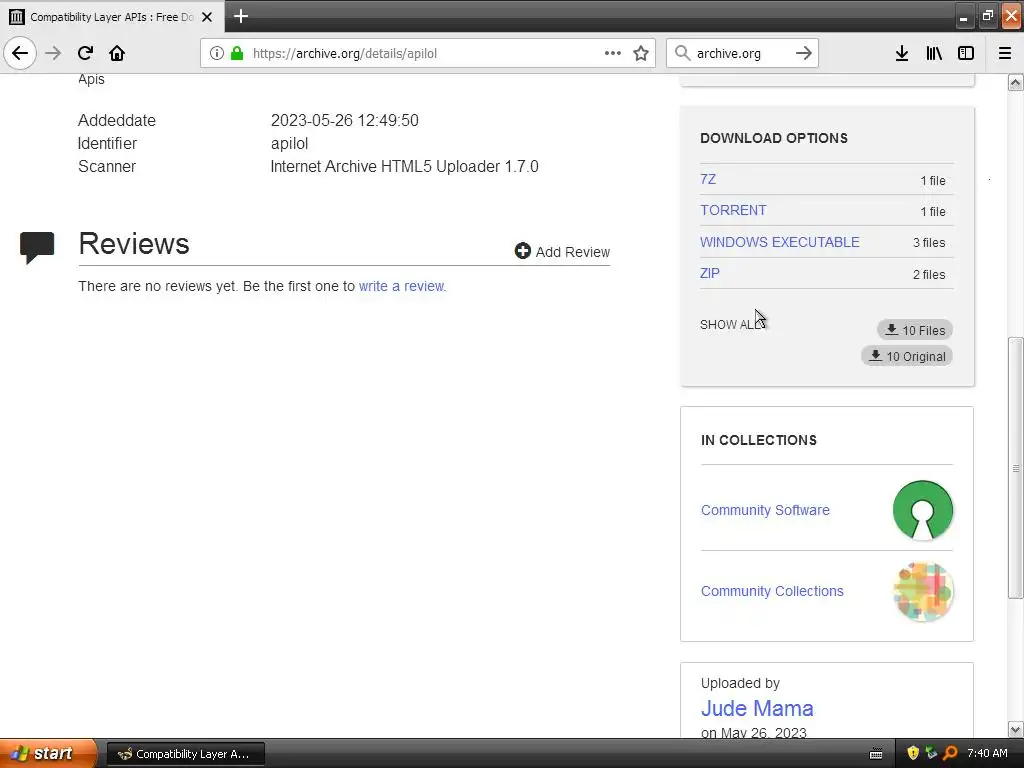Select the identifier value apilol

289,143
